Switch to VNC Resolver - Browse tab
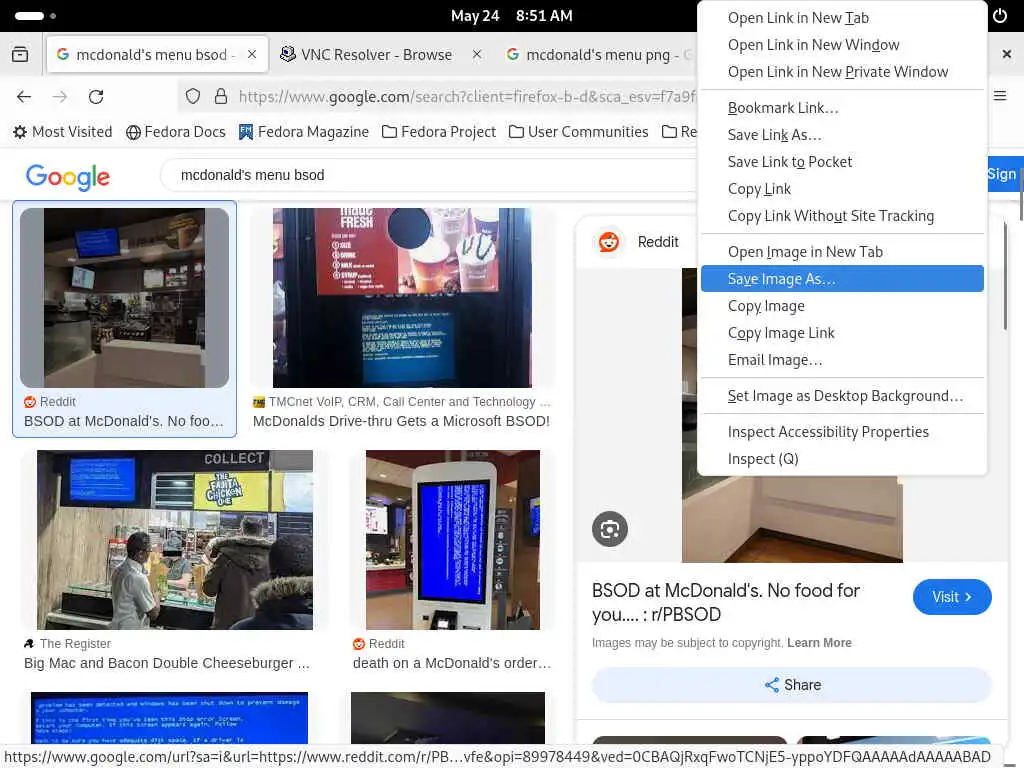 tap(376, 54)
